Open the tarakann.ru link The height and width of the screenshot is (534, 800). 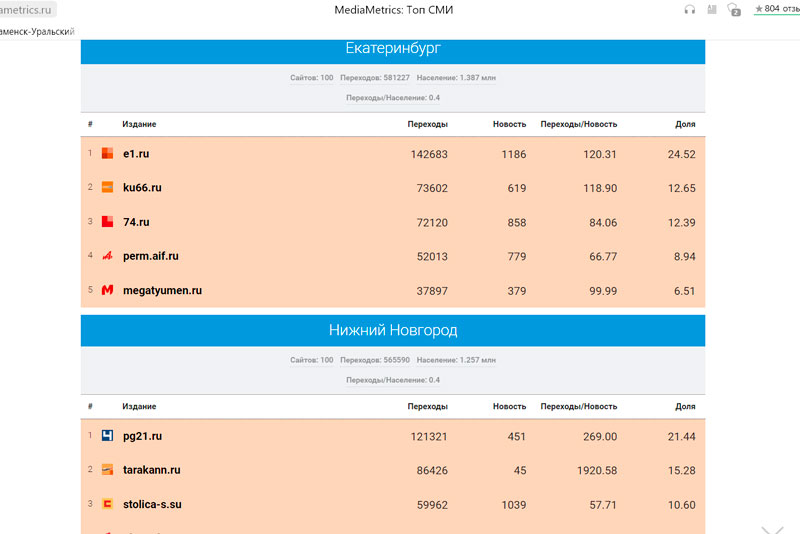(151, 470)
